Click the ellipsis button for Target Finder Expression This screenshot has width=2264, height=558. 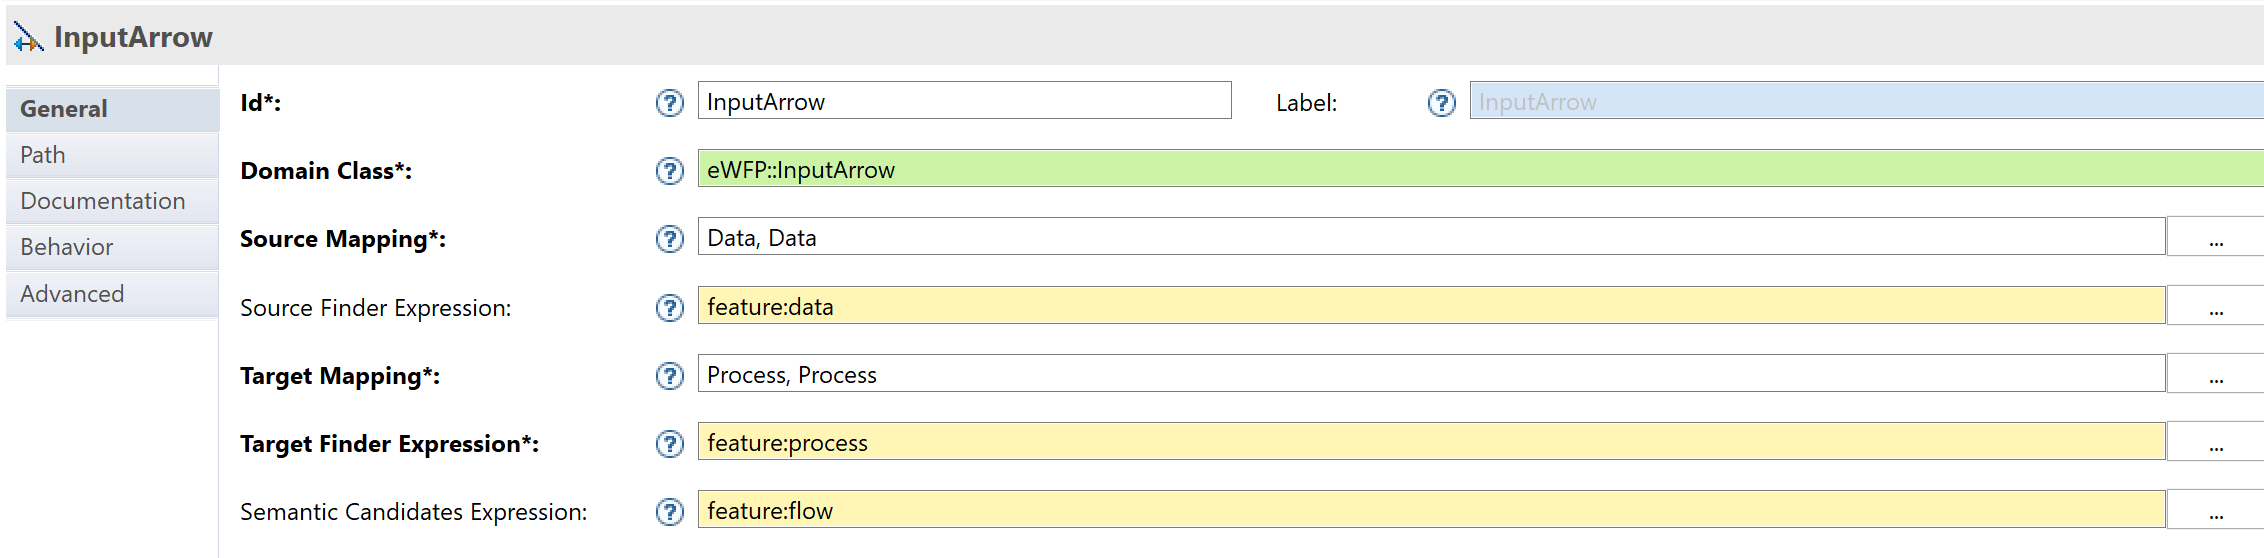(x=2216, y=442)
